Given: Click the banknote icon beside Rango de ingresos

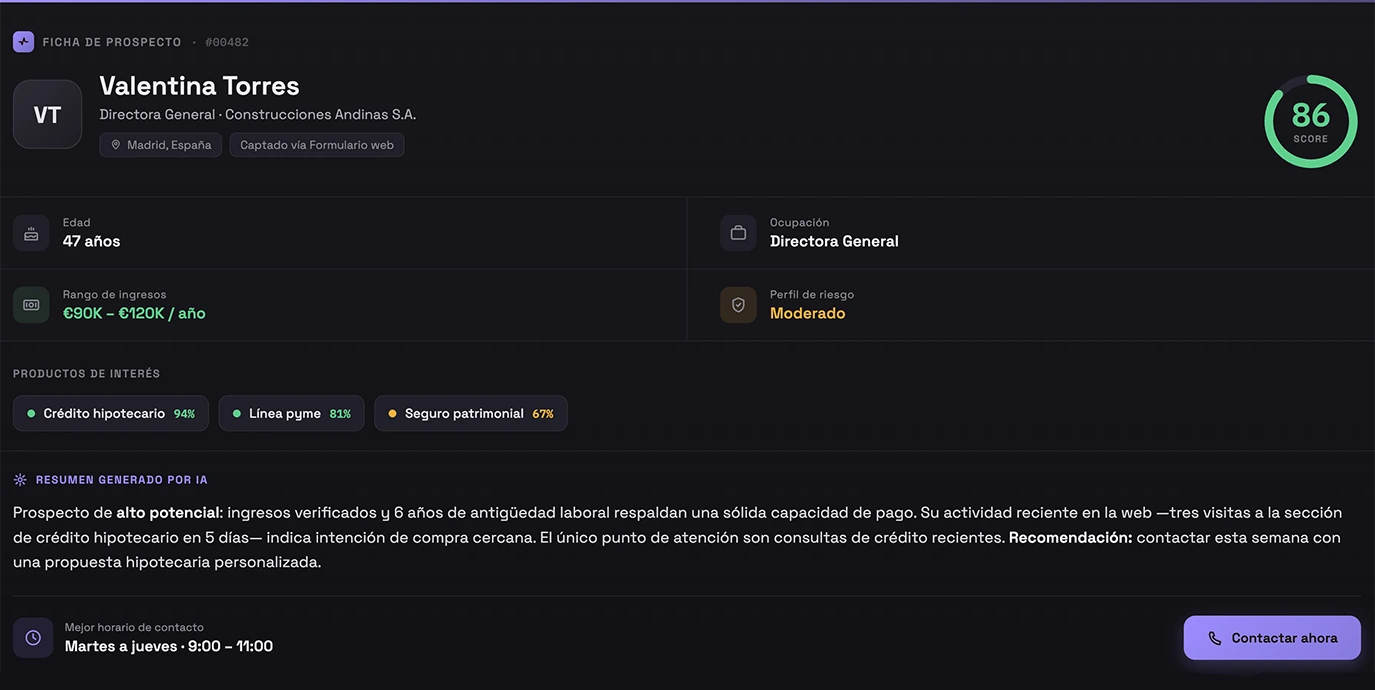Looking at the screenshot, I should 31,305.
